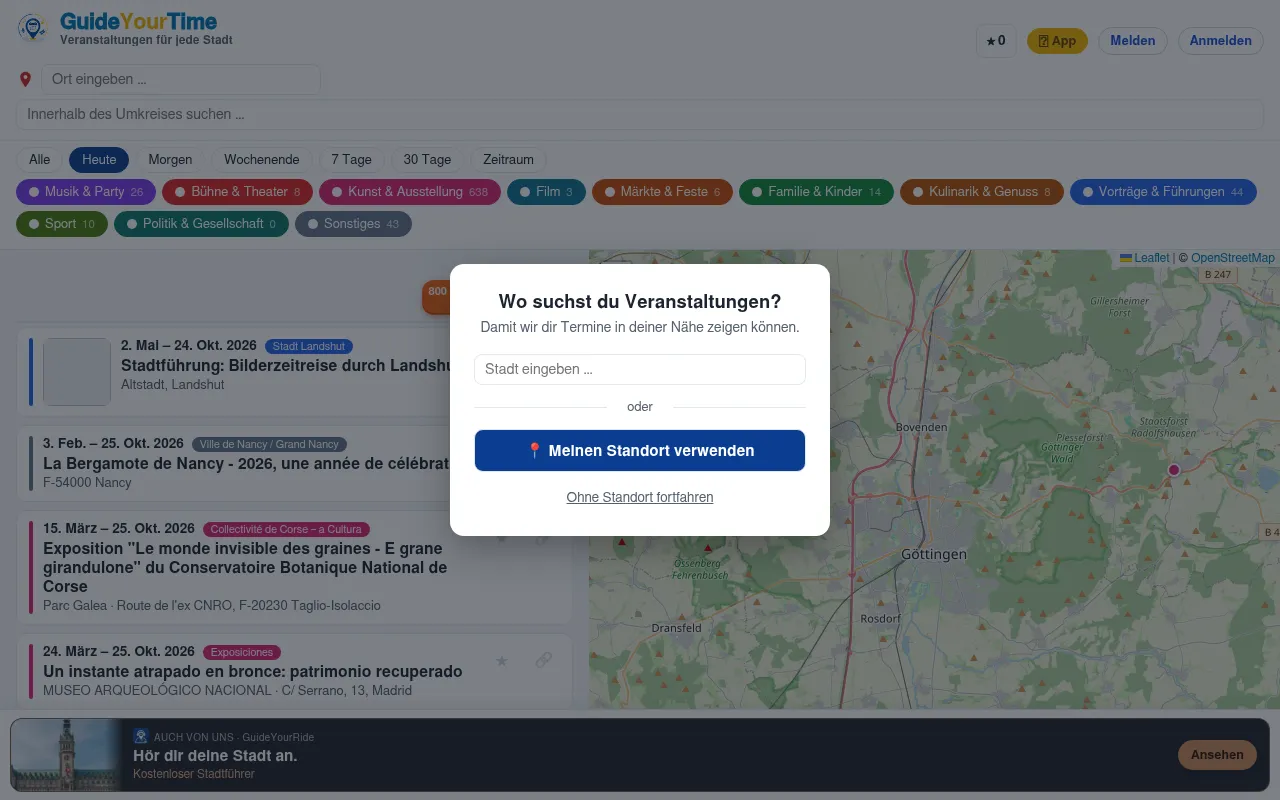Switch to the Morgen time filter
The width and height of the screenshot is (1280, 800).
(x=170, y=160)
